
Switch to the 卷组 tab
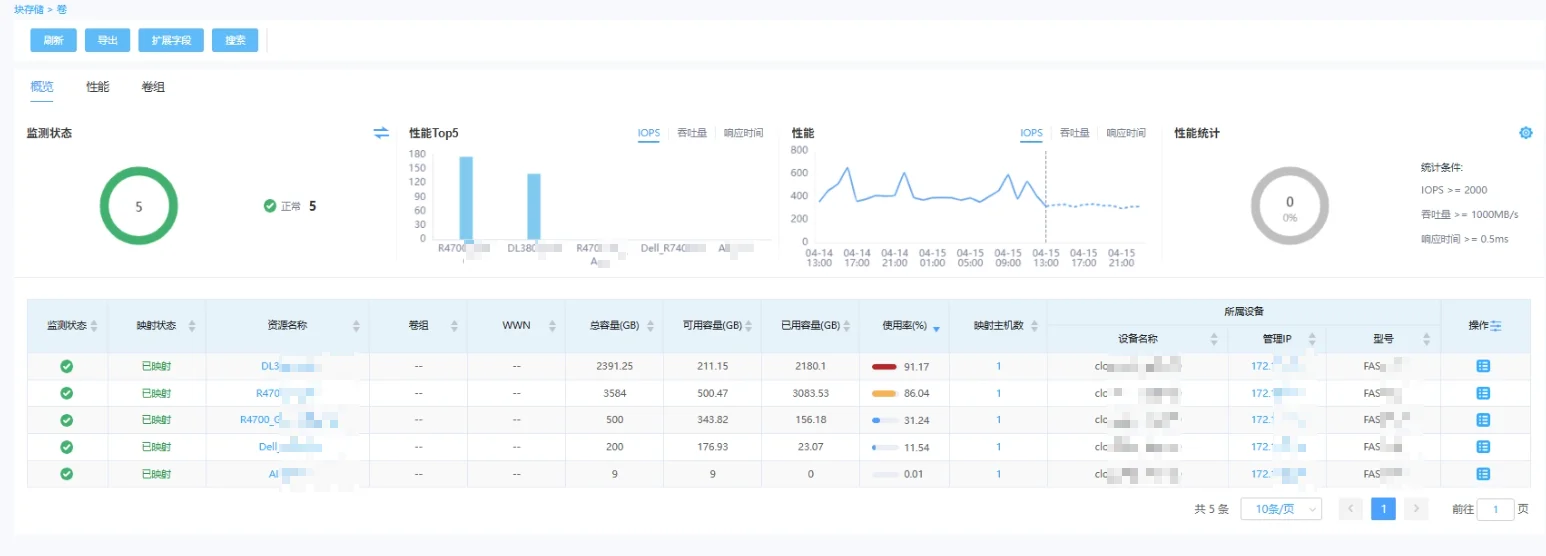click(x=153, y=87)
